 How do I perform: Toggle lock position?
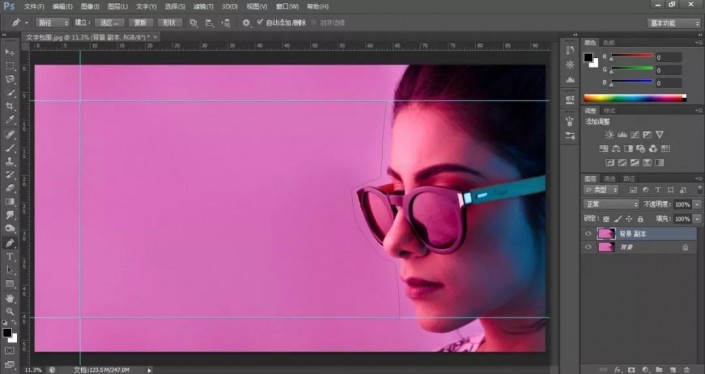point(629,219)
